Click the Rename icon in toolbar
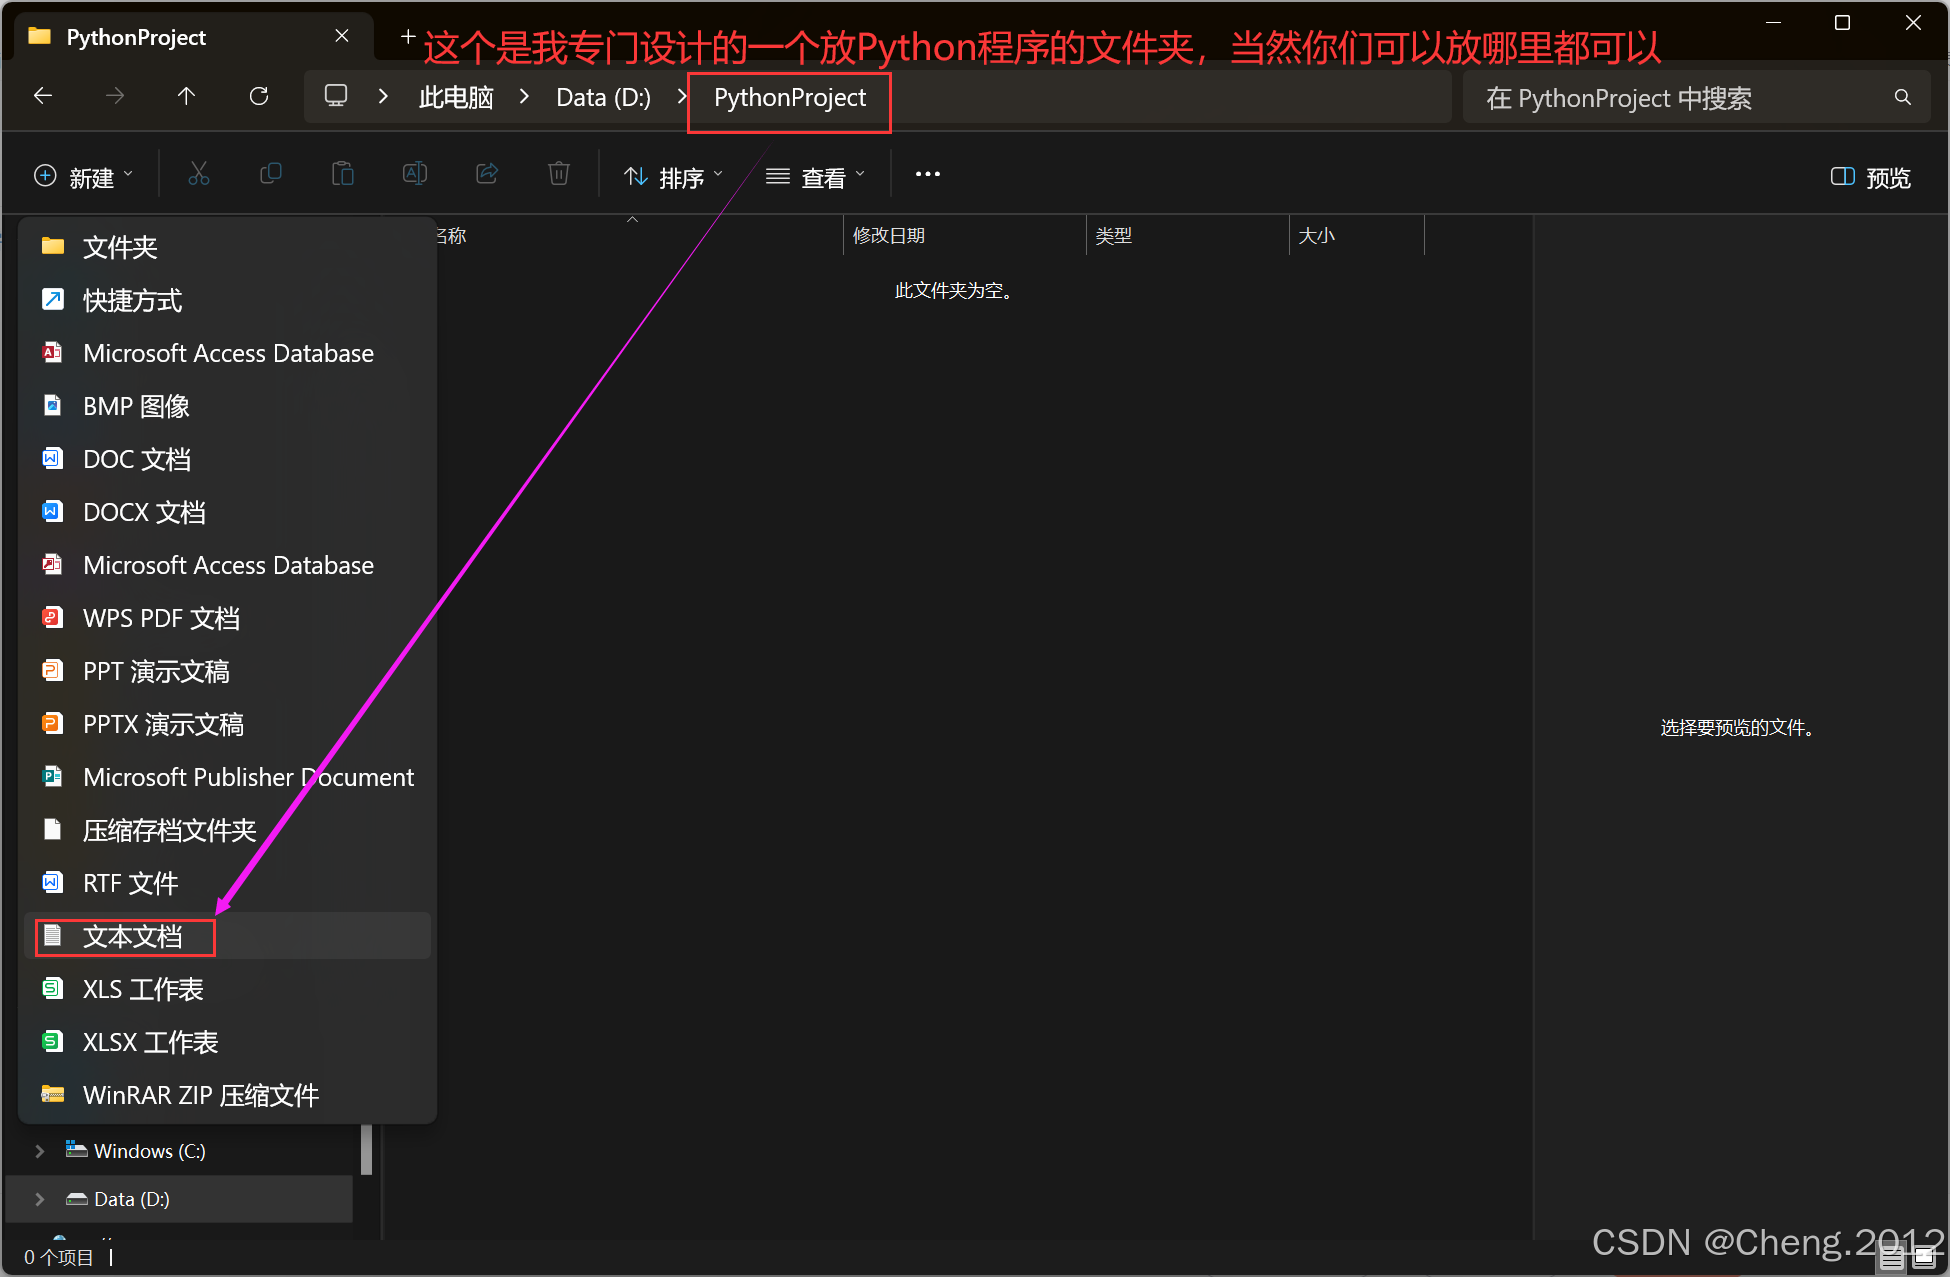 click(415, 175)
